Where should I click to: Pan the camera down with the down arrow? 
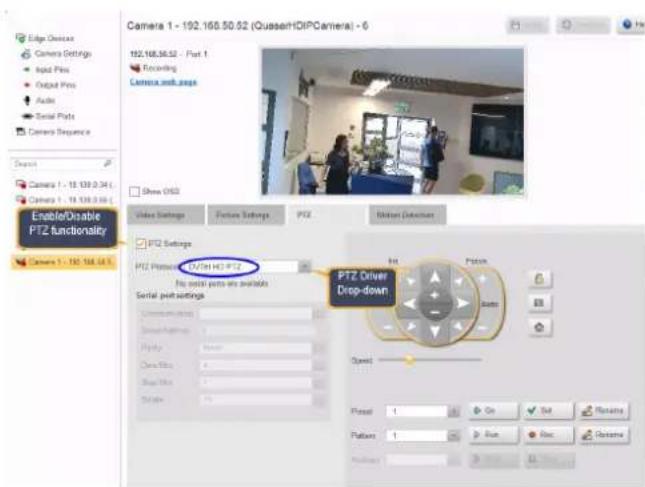click(435, 330)
